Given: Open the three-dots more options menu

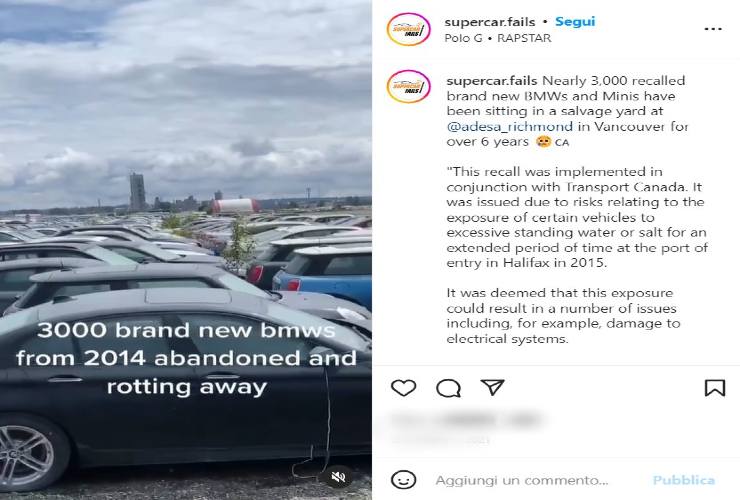Looking at the screenshot, I should point(713,29).
